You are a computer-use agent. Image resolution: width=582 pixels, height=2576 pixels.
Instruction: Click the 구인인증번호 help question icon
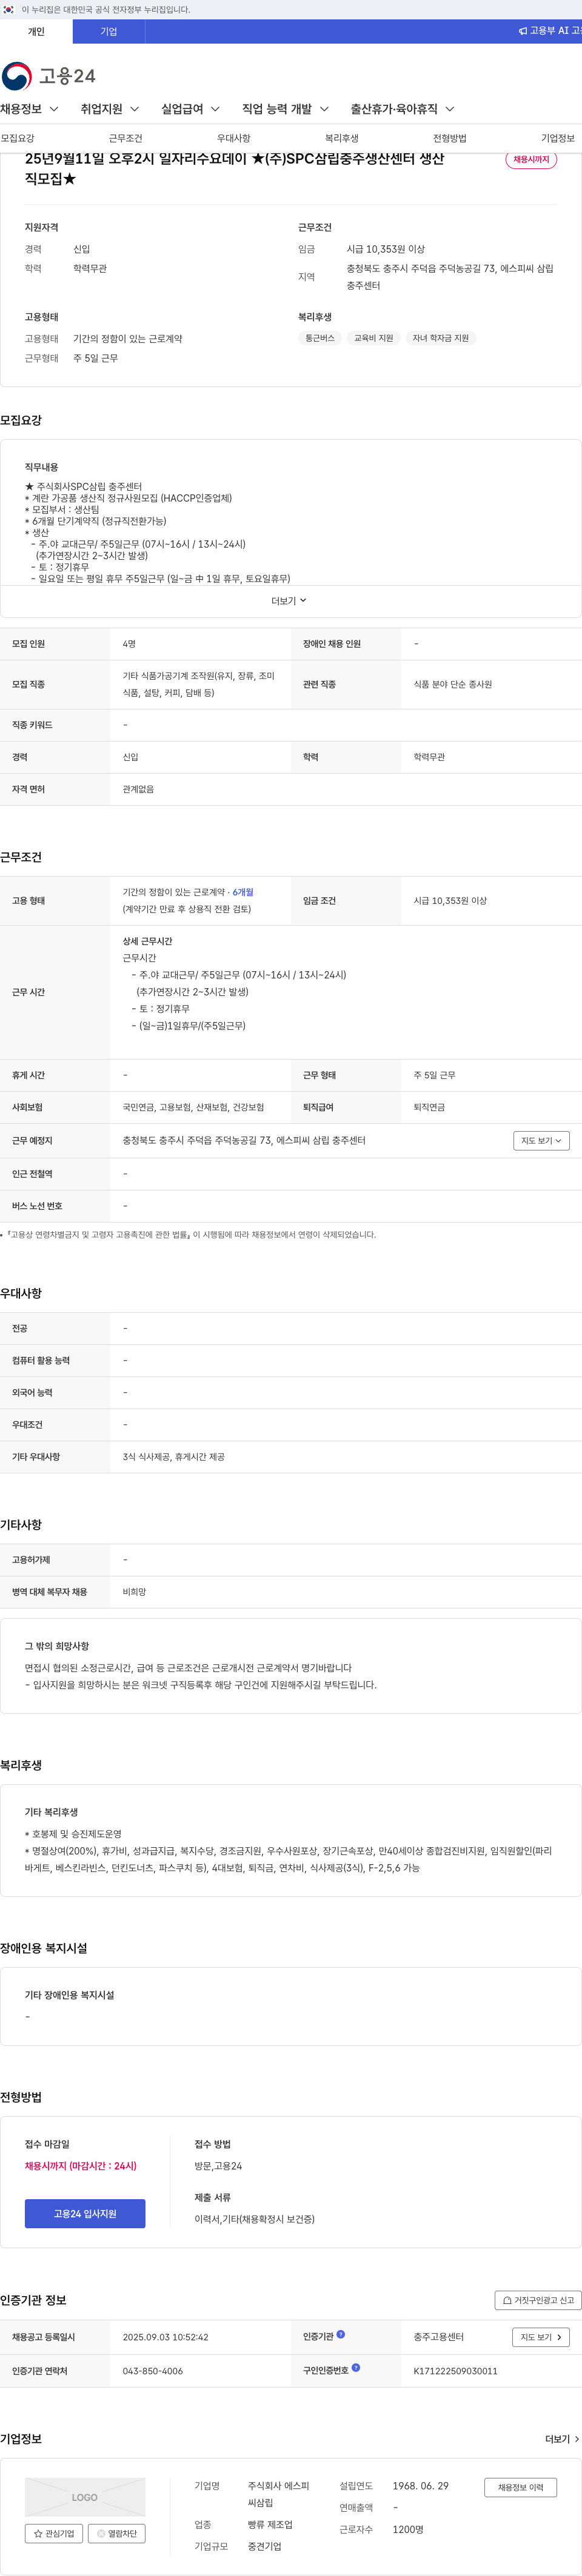(356, 2368)
